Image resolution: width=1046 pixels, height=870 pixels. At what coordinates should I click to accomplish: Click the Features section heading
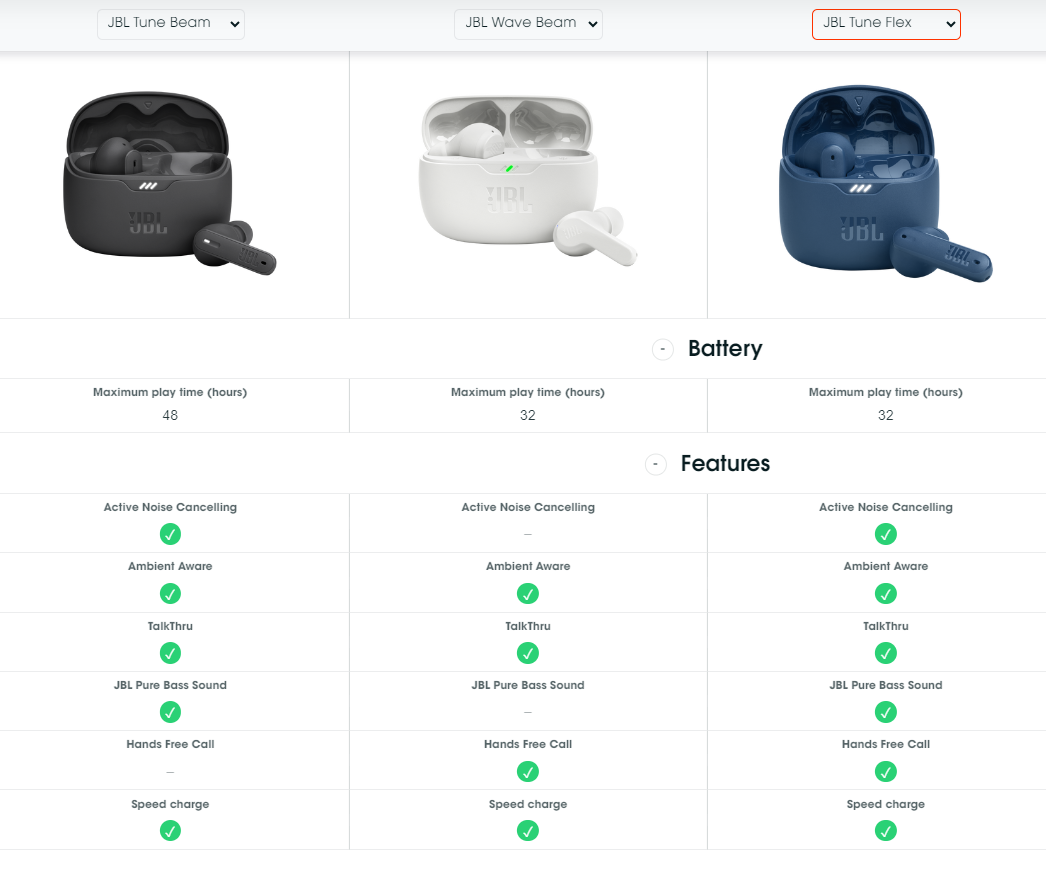pos(725,464)
